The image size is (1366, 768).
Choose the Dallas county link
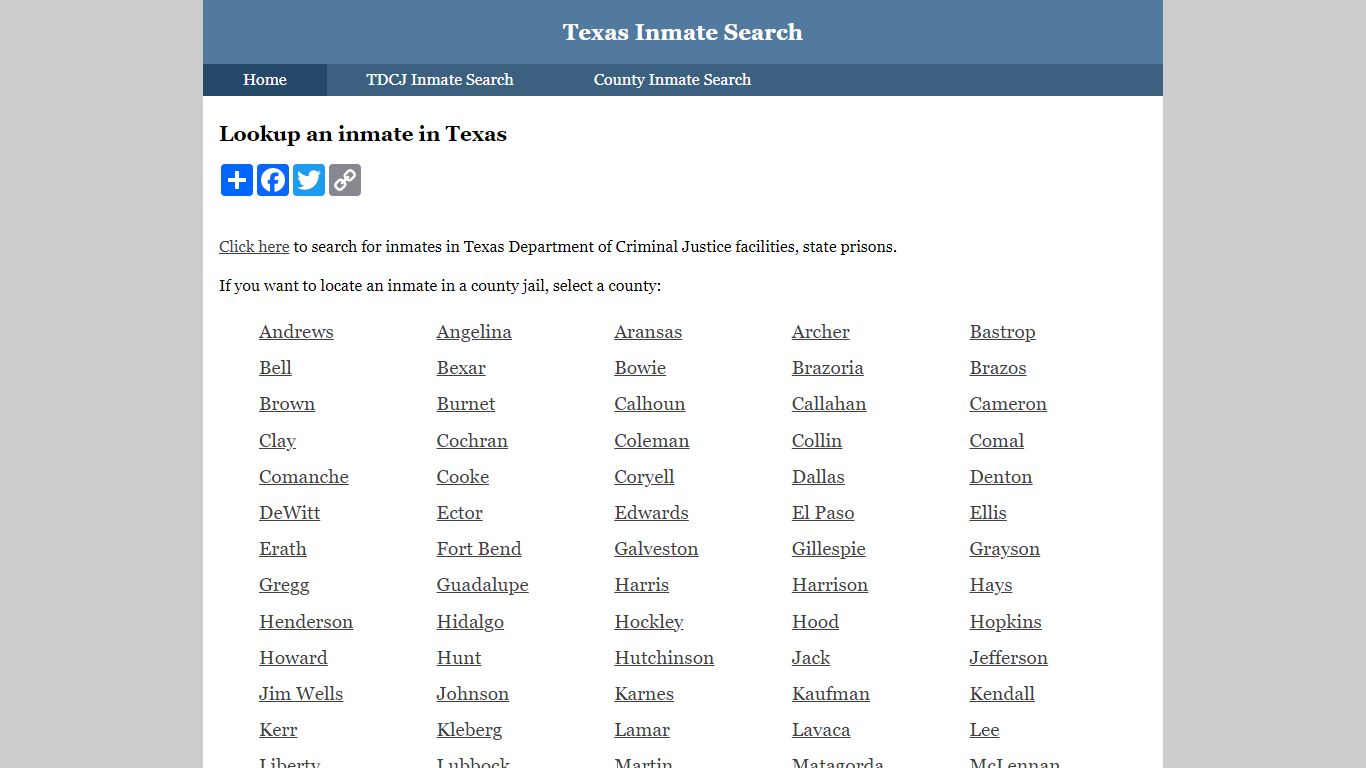(818, 477)
